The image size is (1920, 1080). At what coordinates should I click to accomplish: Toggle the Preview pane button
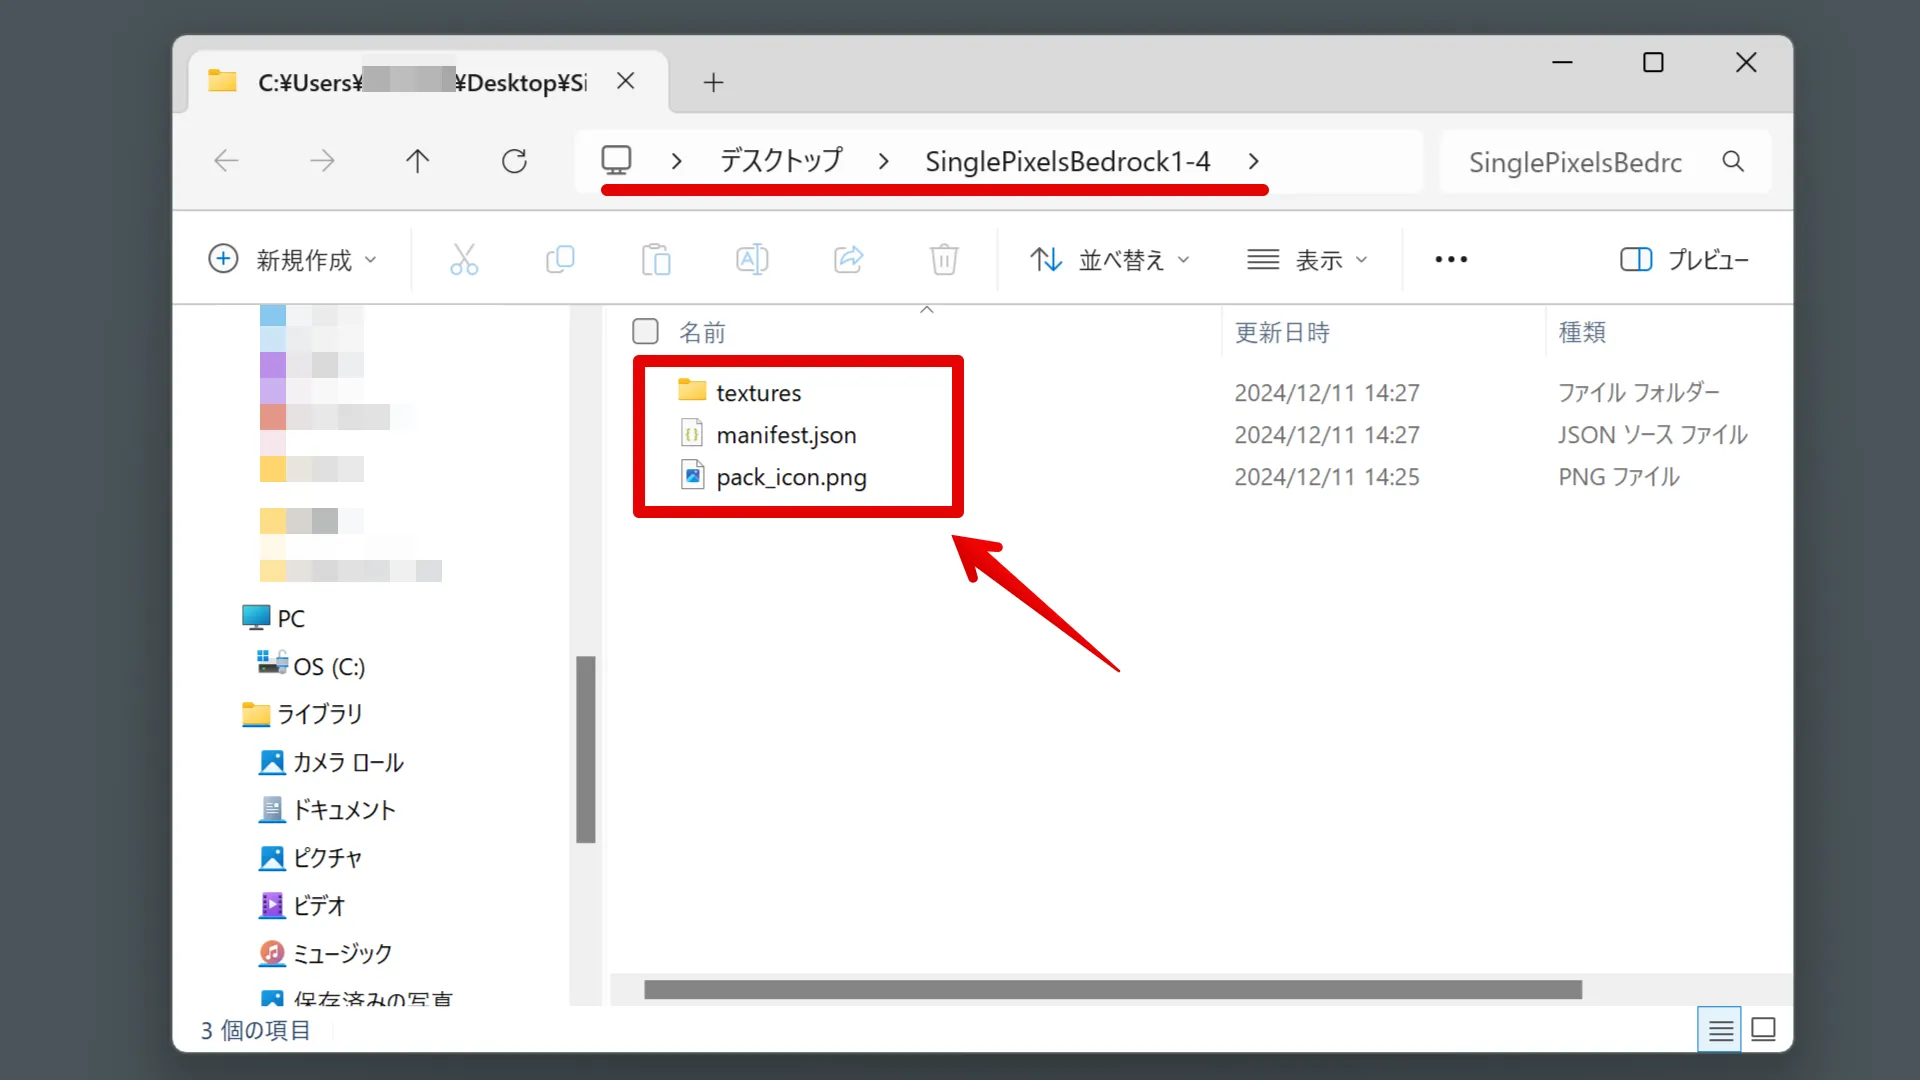[1684, 260]
